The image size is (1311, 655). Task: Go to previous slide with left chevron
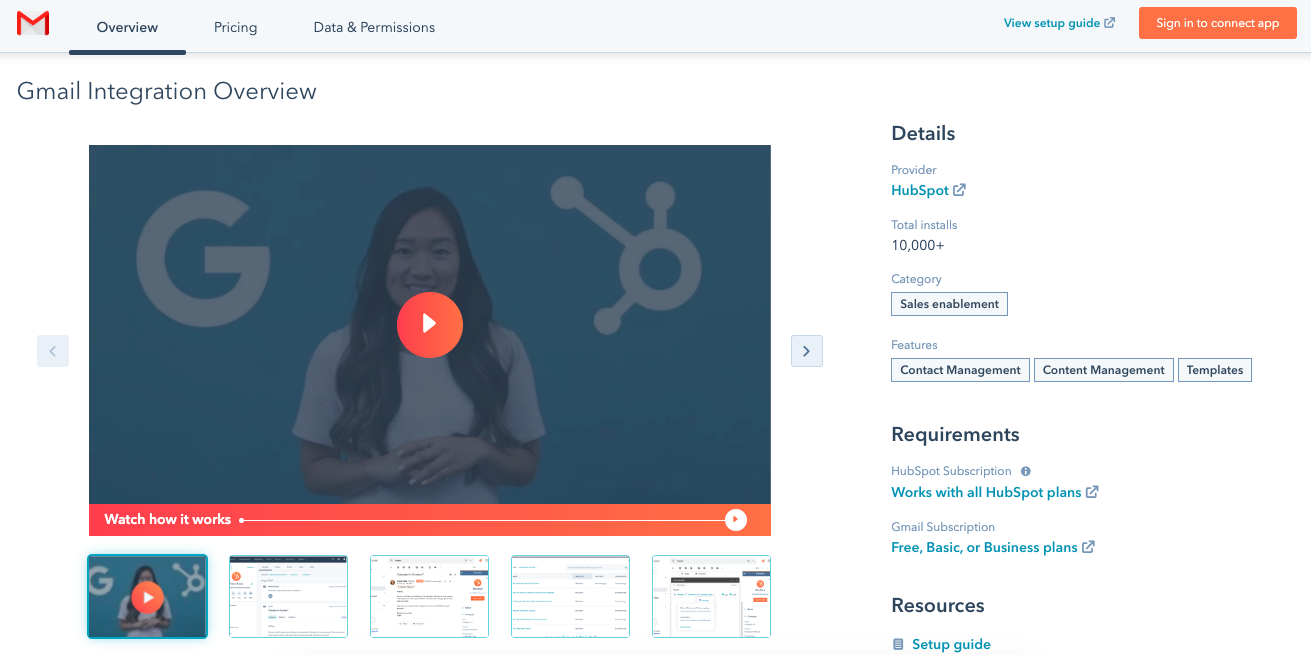(x=53, y=351)
